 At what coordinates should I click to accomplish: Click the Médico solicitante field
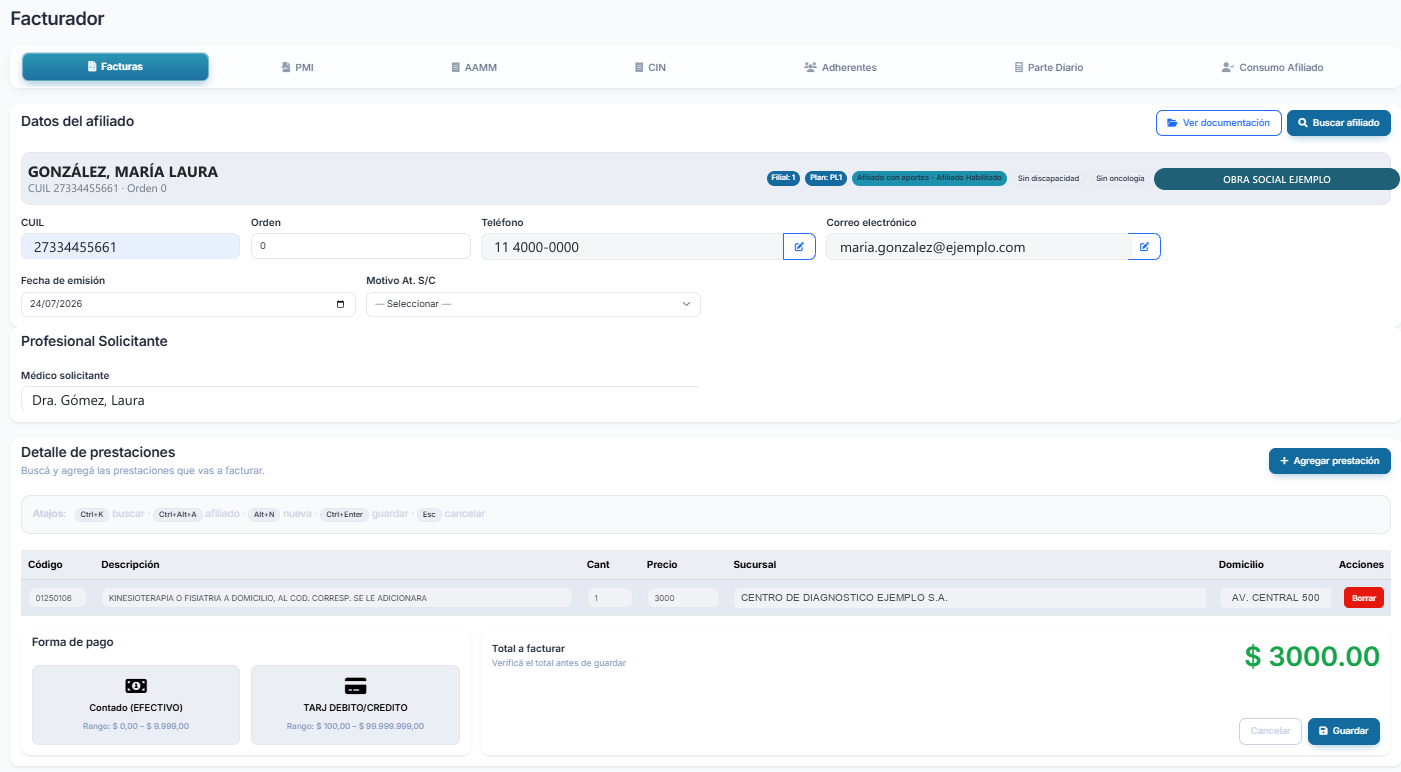[x=360, y=399]
